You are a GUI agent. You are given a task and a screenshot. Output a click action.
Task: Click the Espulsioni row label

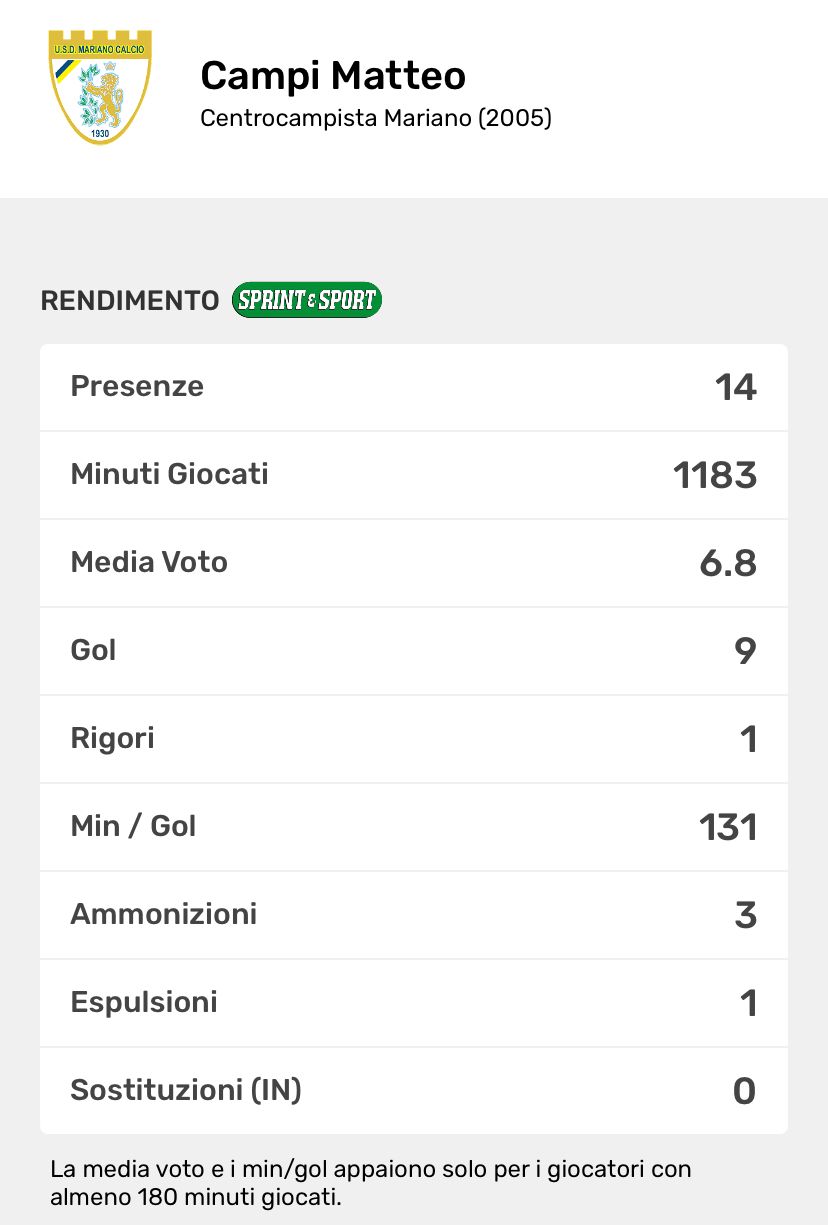coord(144,1002)
